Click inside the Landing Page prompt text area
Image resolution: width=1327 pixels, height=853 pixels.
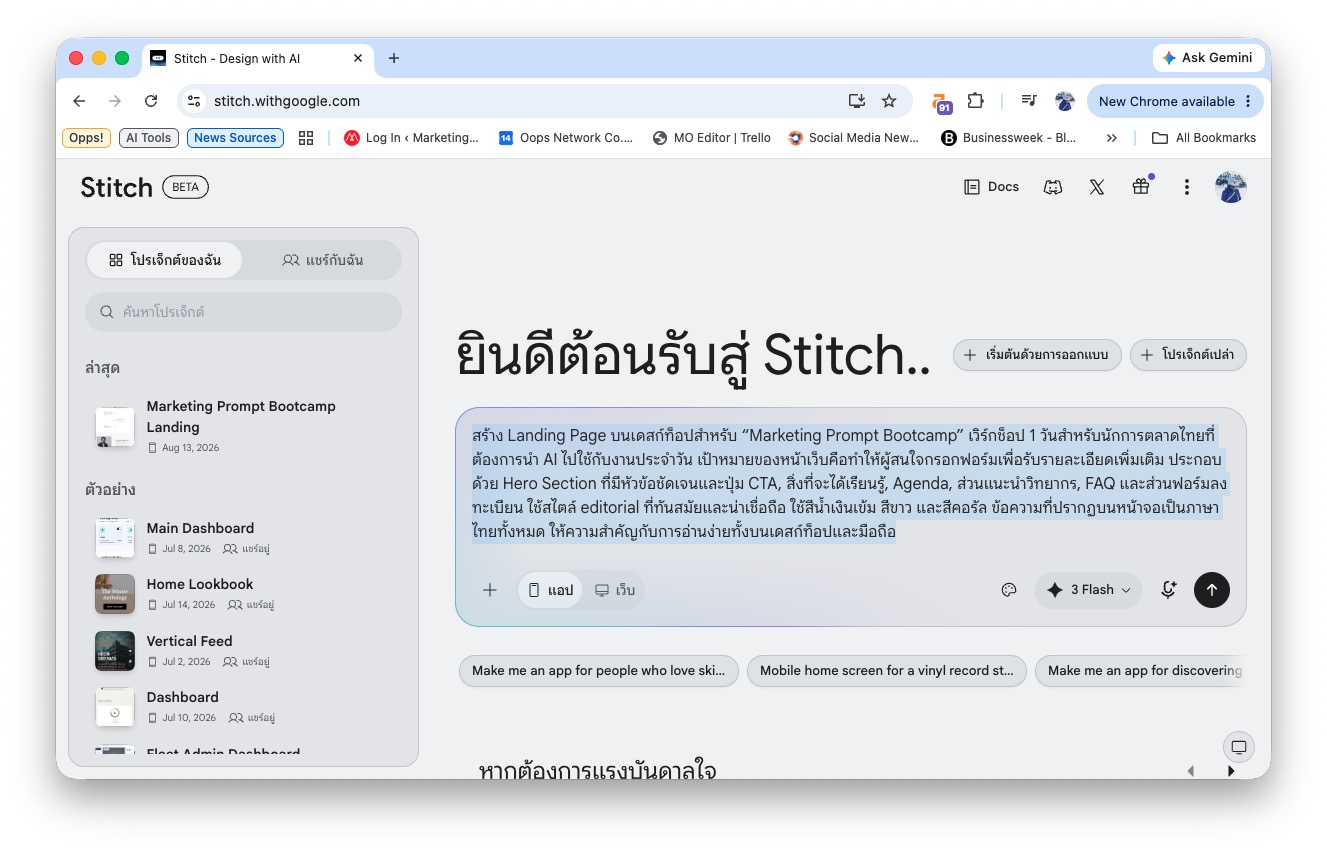coord(850,484)
